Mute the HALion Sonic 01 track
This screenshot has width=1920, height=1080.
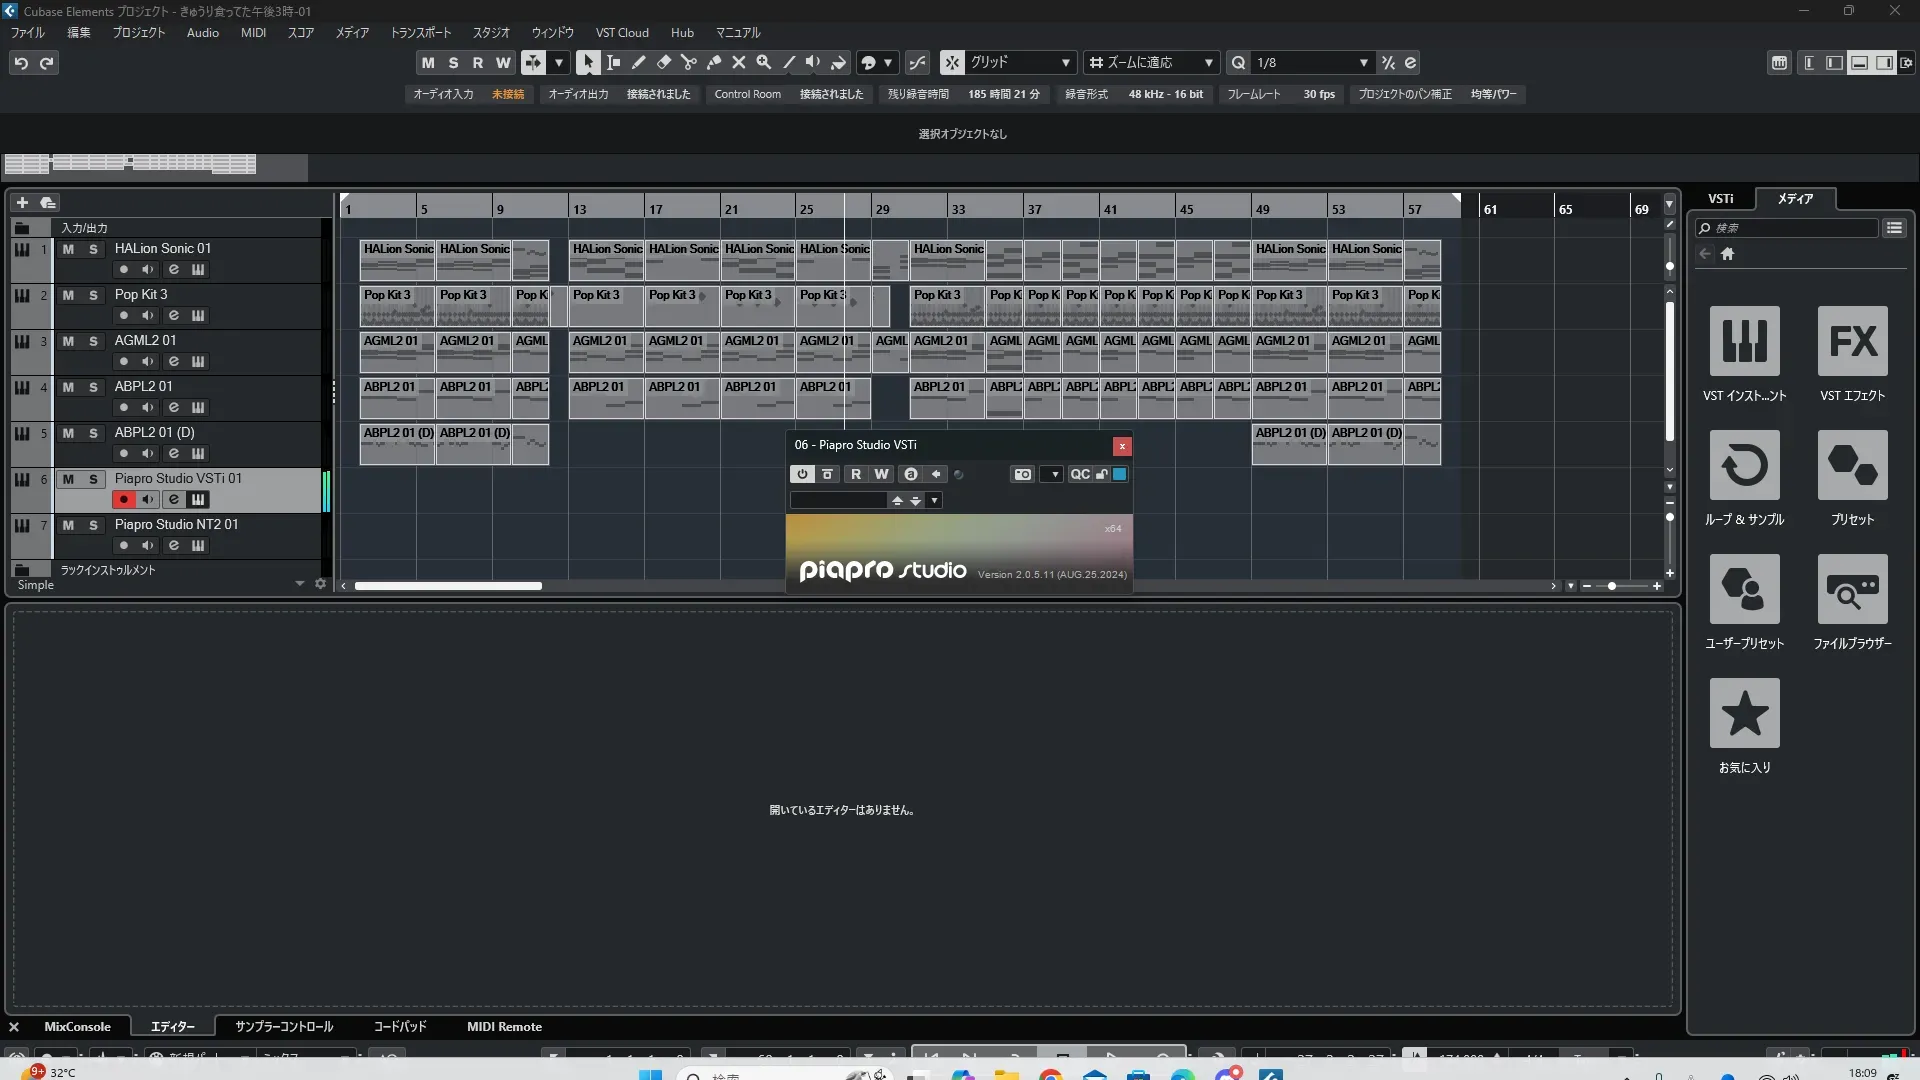68,249
